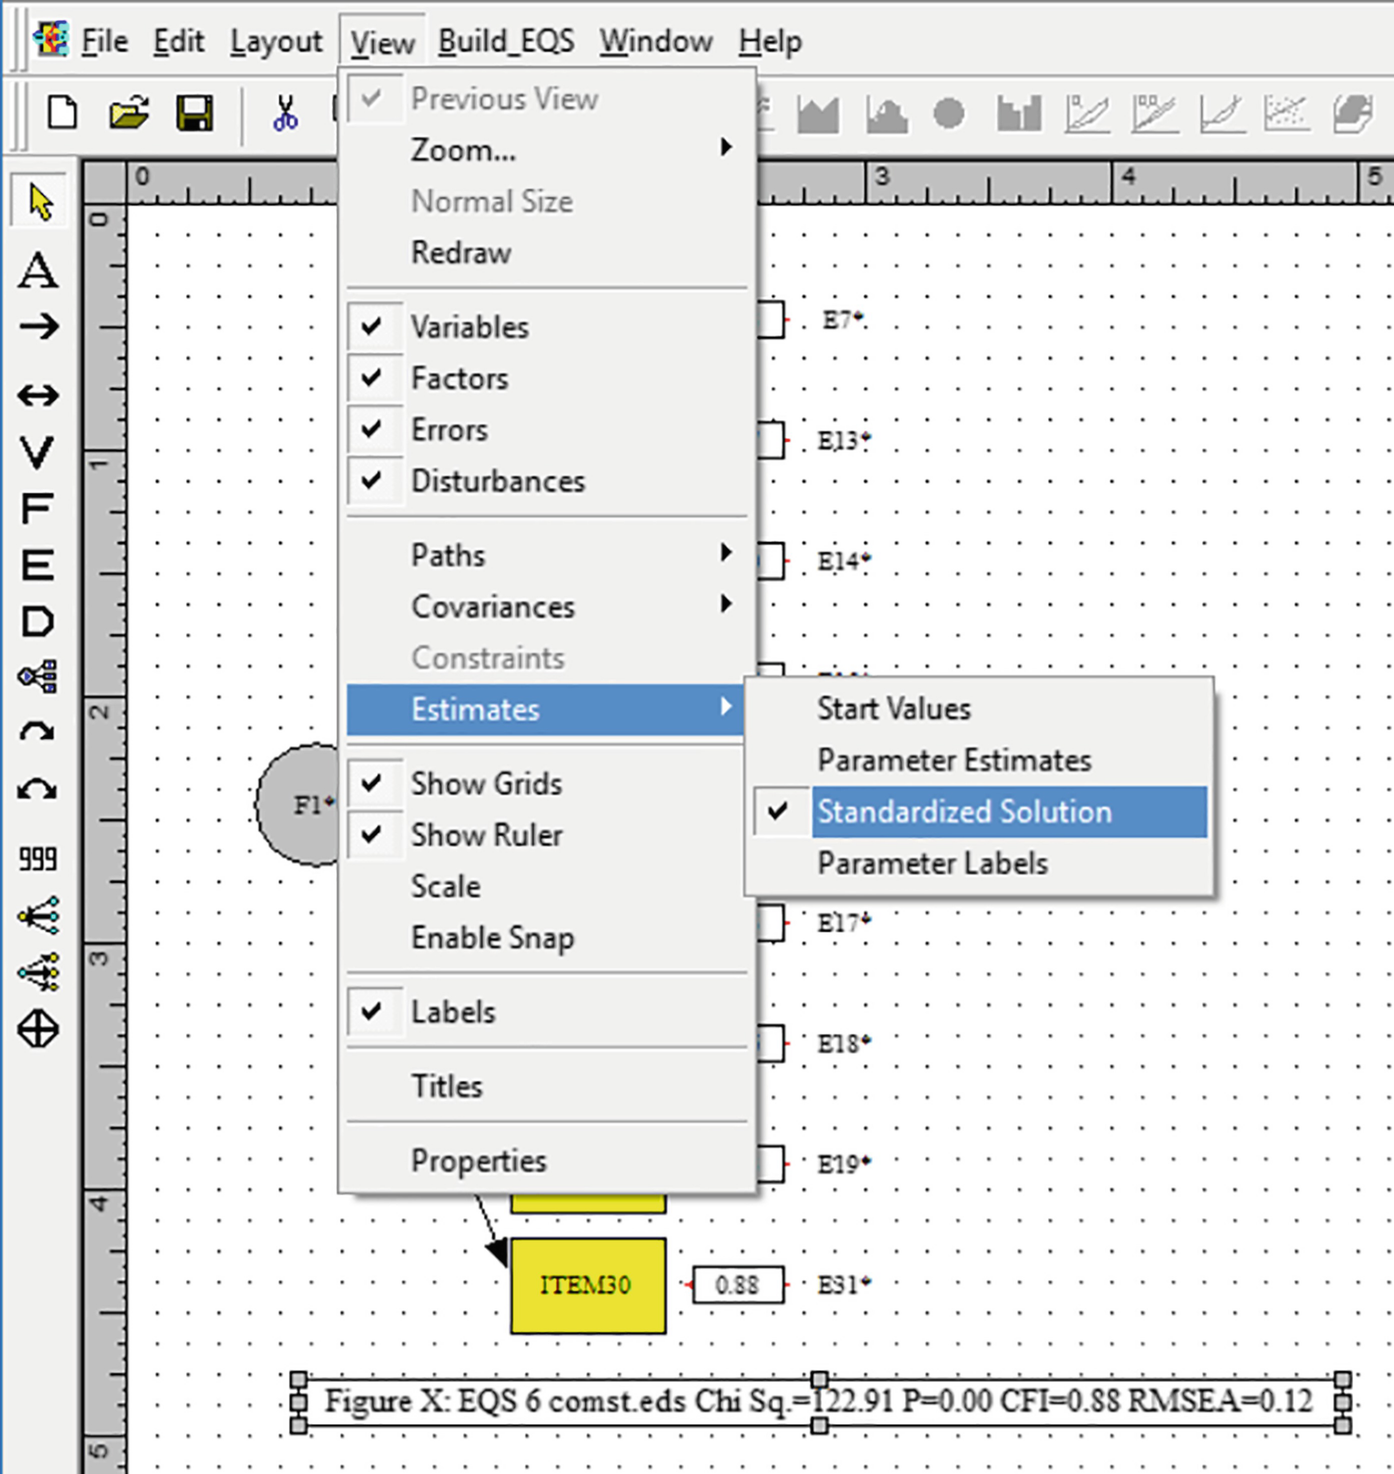
Task: Open the Edit menu
Action: pos(178,41)
